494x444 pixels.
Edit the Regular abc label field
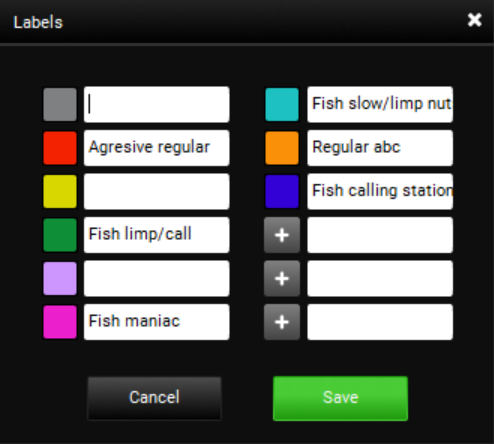point(380,148)
